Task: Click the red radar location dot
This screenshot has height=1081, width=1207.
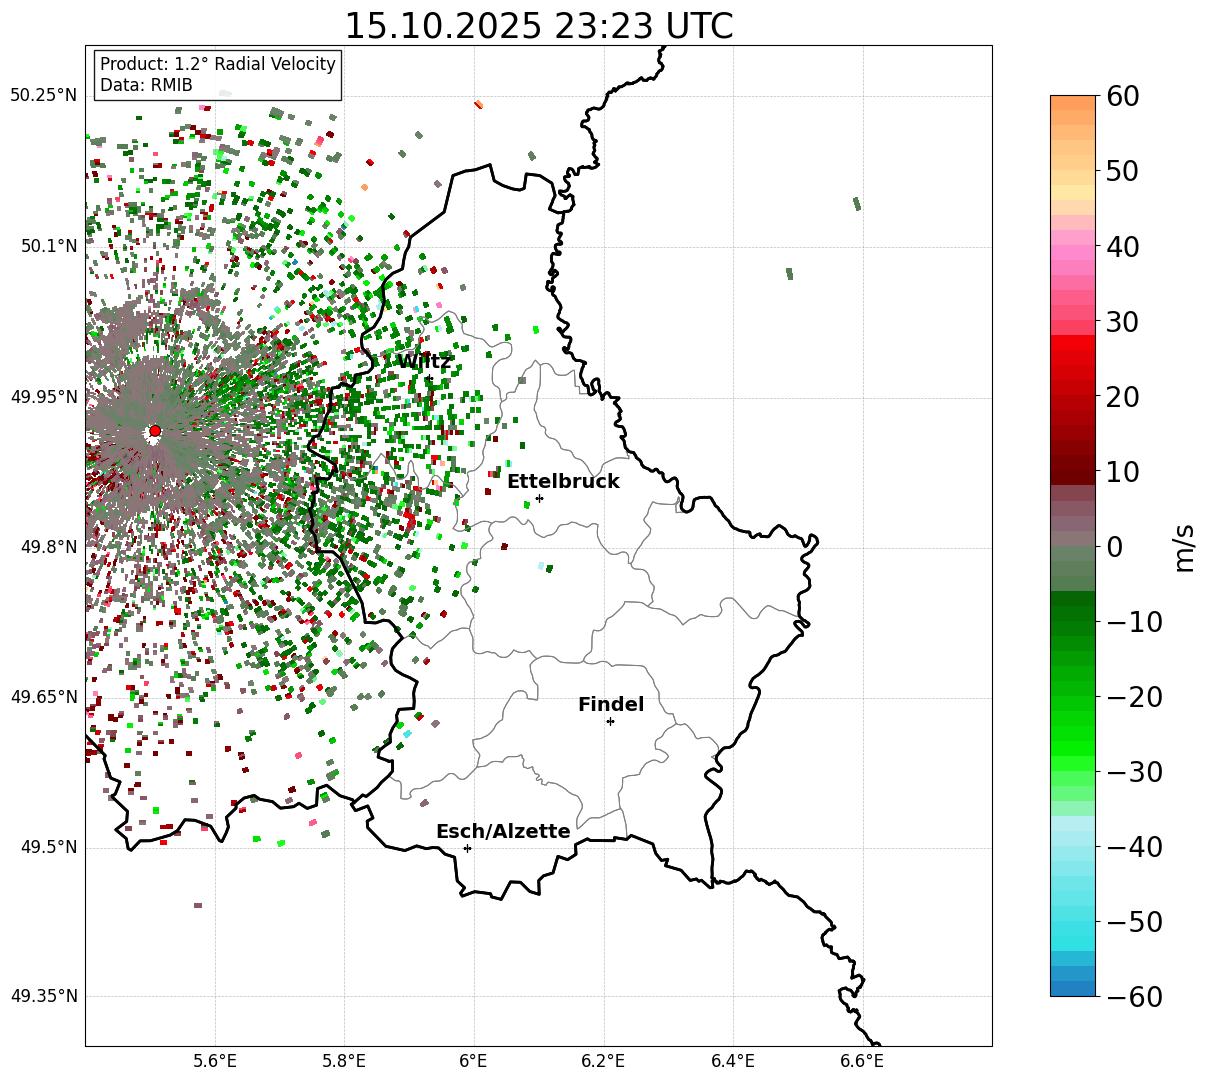Action: pyautogui.click(x=155, y=431)
